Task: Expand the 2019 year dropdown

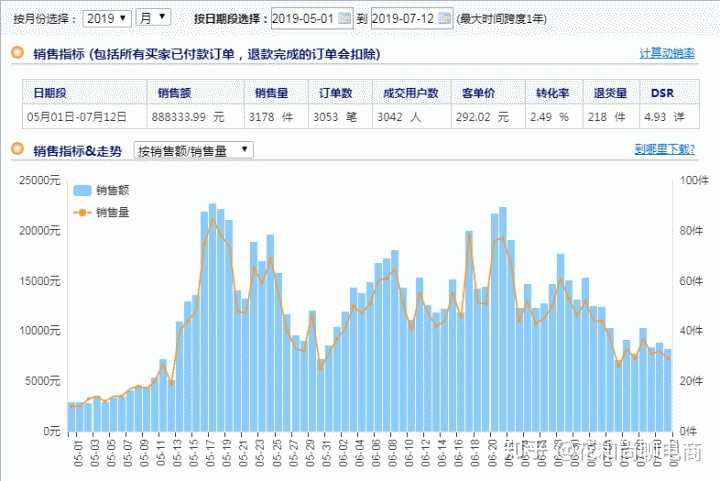Action: (x=107, y=18)
